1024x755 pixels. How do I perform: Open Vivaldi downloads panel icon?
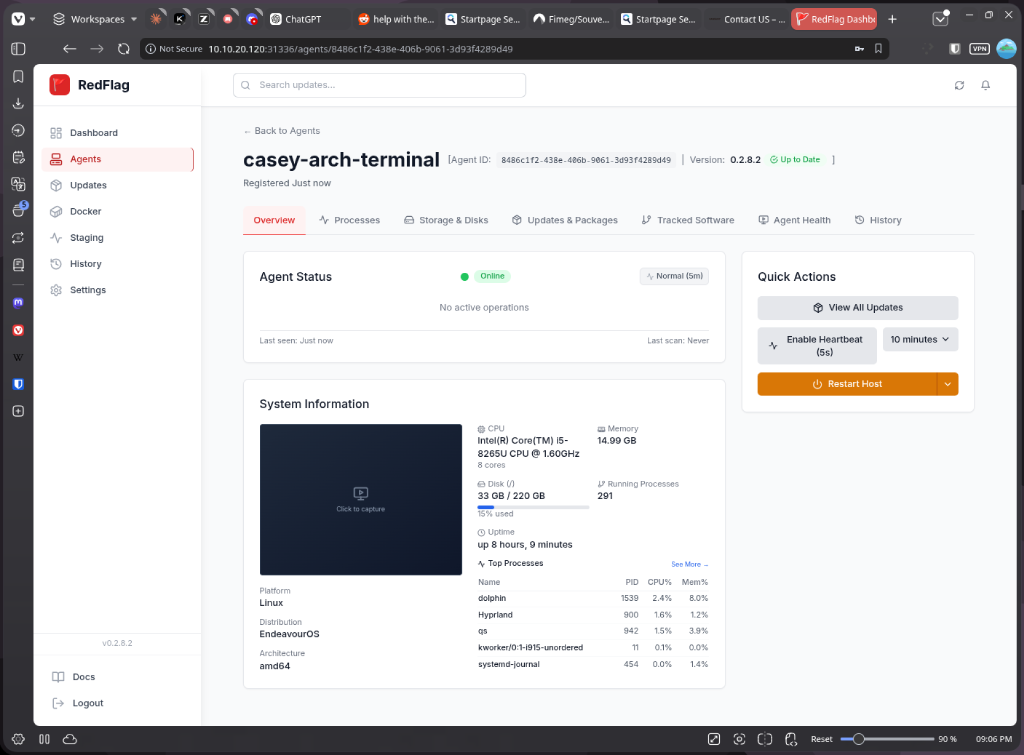coord(18,103)
